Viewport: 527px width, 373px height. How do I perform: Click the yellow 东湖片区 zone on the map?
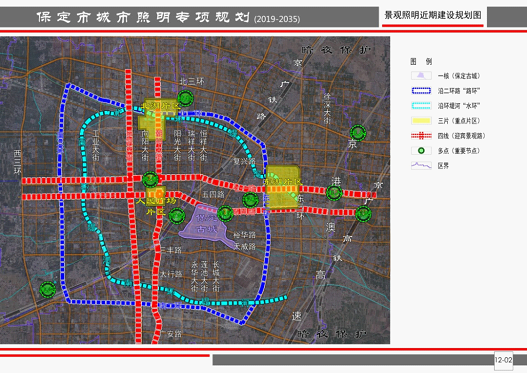click(x=282, y=187)
